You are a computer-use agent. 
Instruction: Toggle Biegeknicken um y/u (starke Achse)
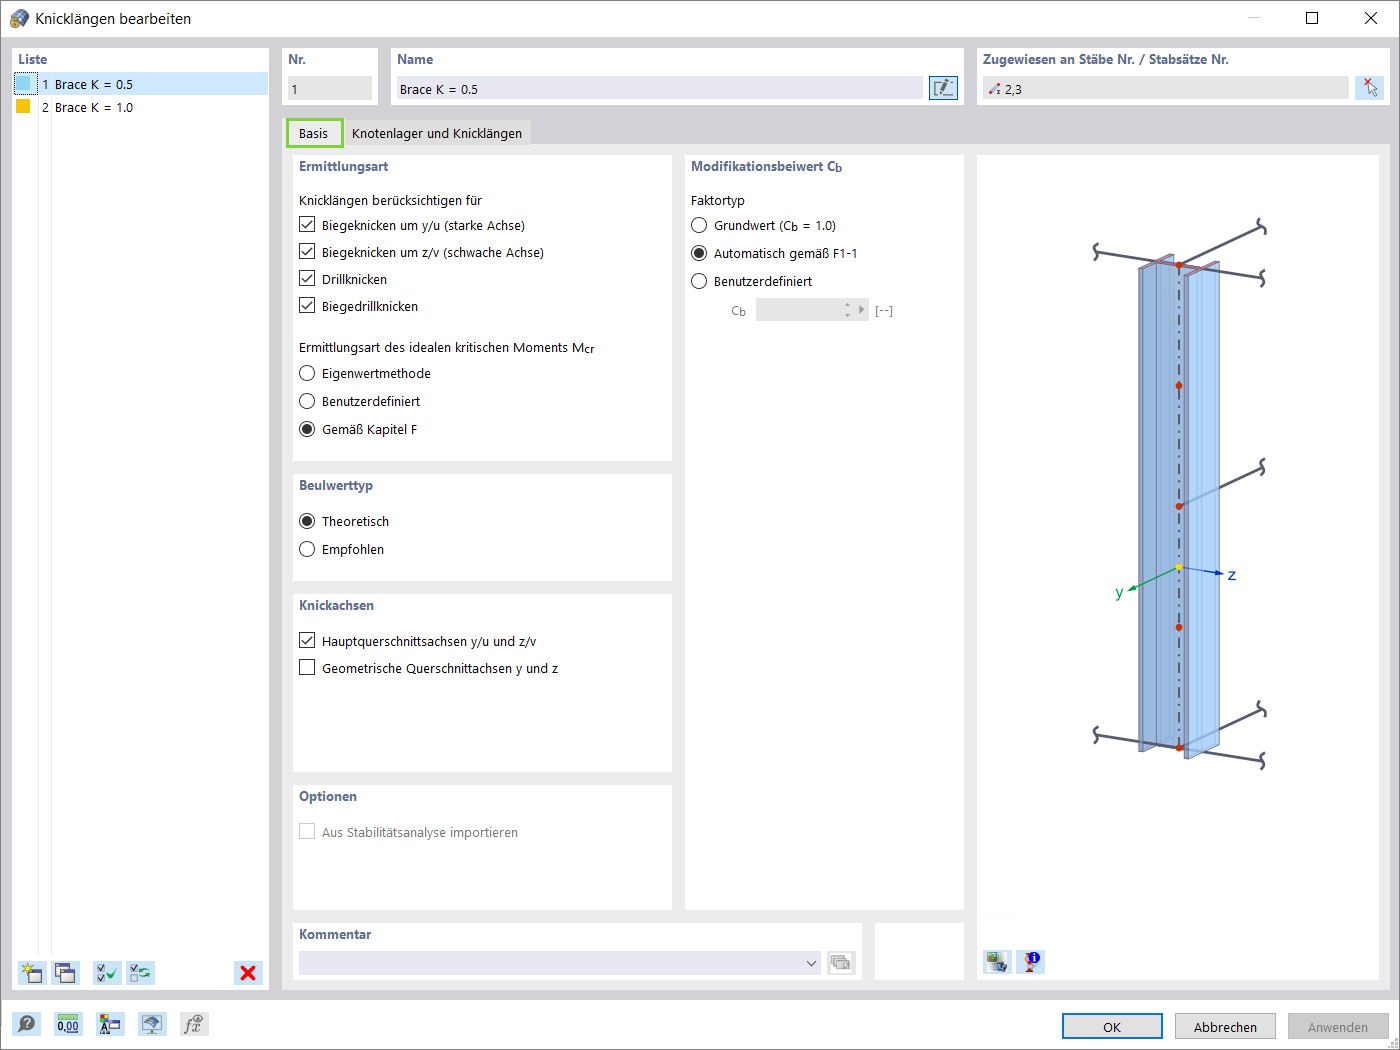[307, 225]
